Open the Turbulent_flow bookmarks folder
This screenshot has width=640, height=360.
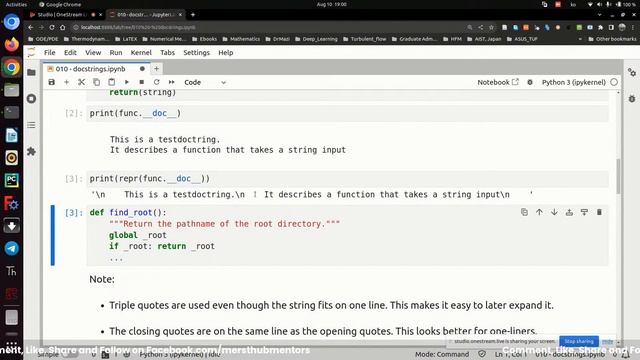tap(365, 39)
